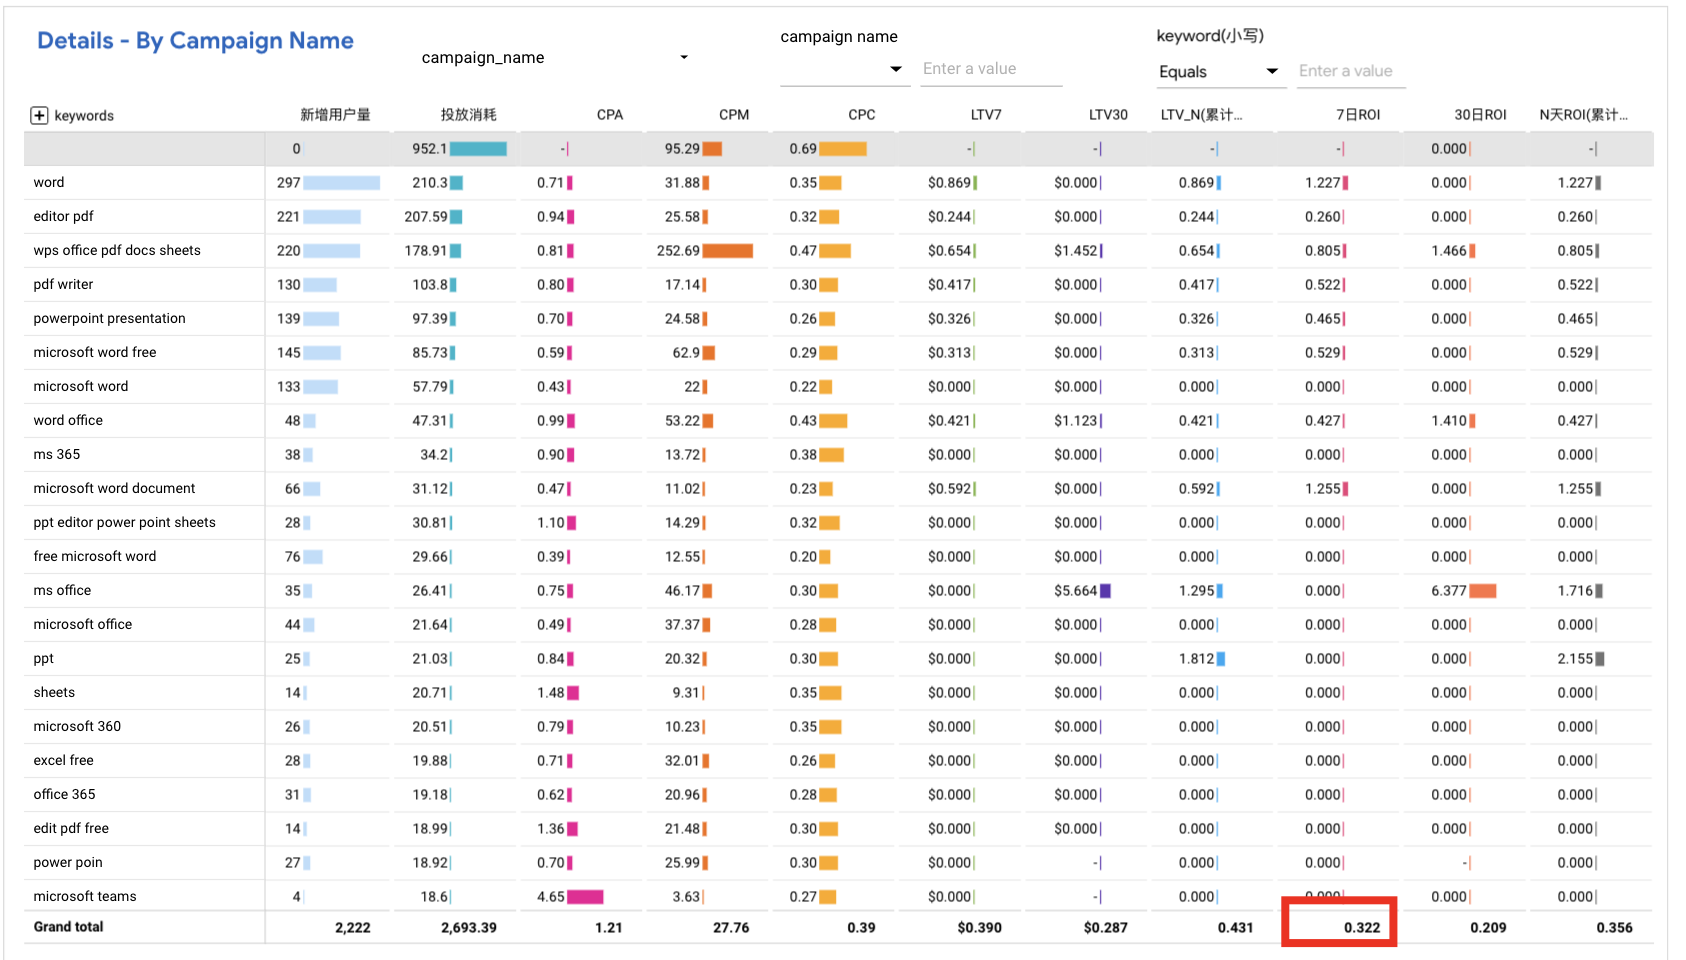
Task: Sort by the 新增用户量 column header
Action: click(x=335, y=115)
